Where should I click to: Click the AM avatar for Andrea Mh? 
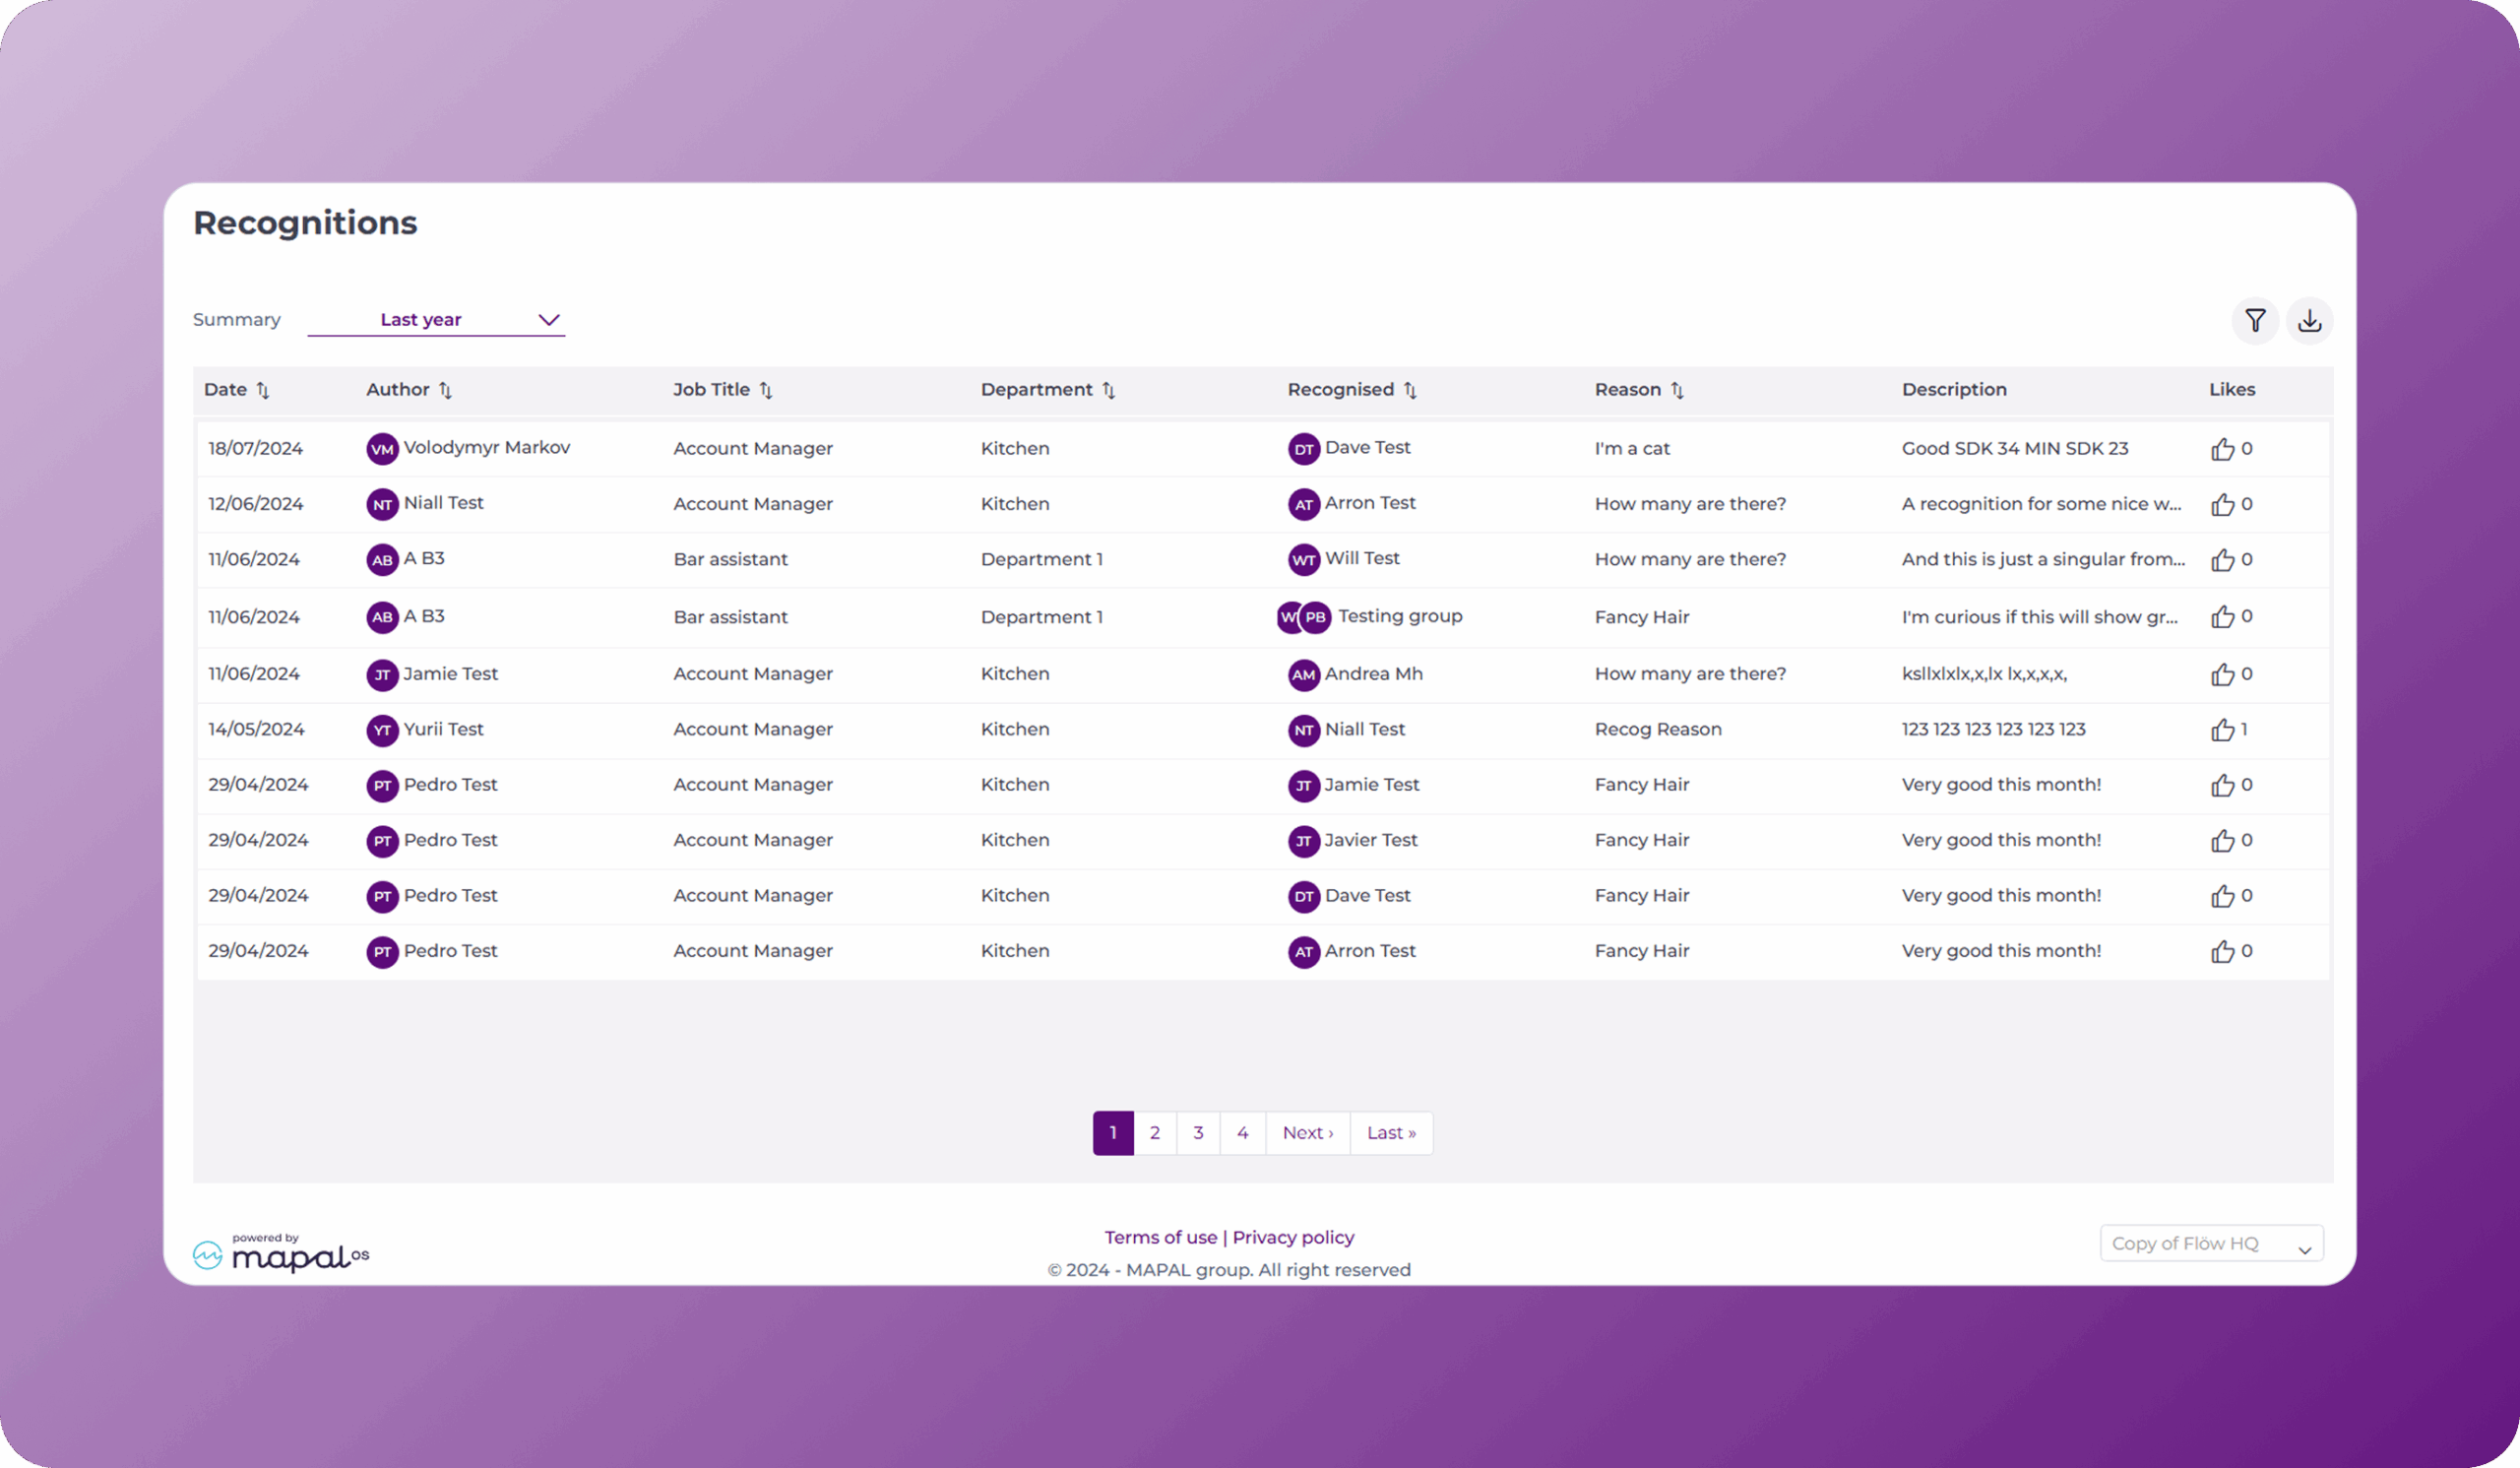point(1304,675)
